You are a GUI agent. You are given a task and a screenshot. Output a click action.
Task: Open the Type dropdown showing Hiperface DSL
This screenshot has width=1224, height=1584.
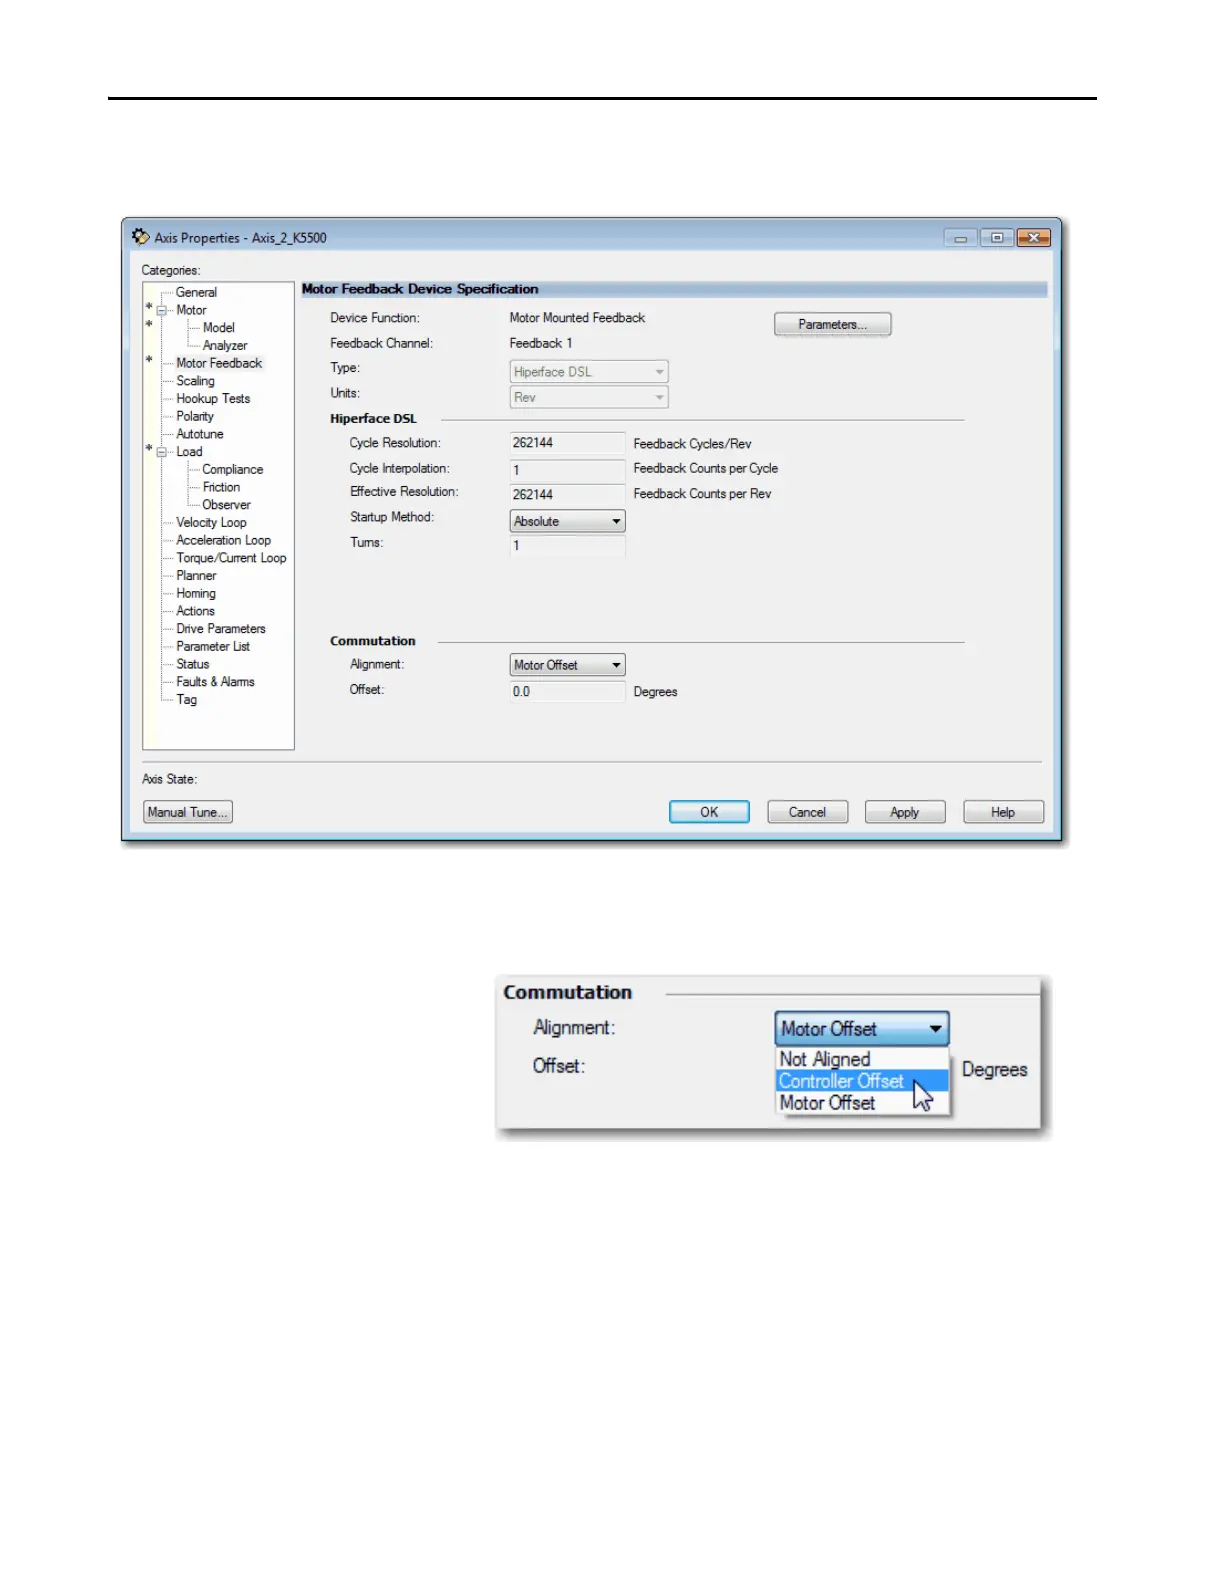point(588,372)
